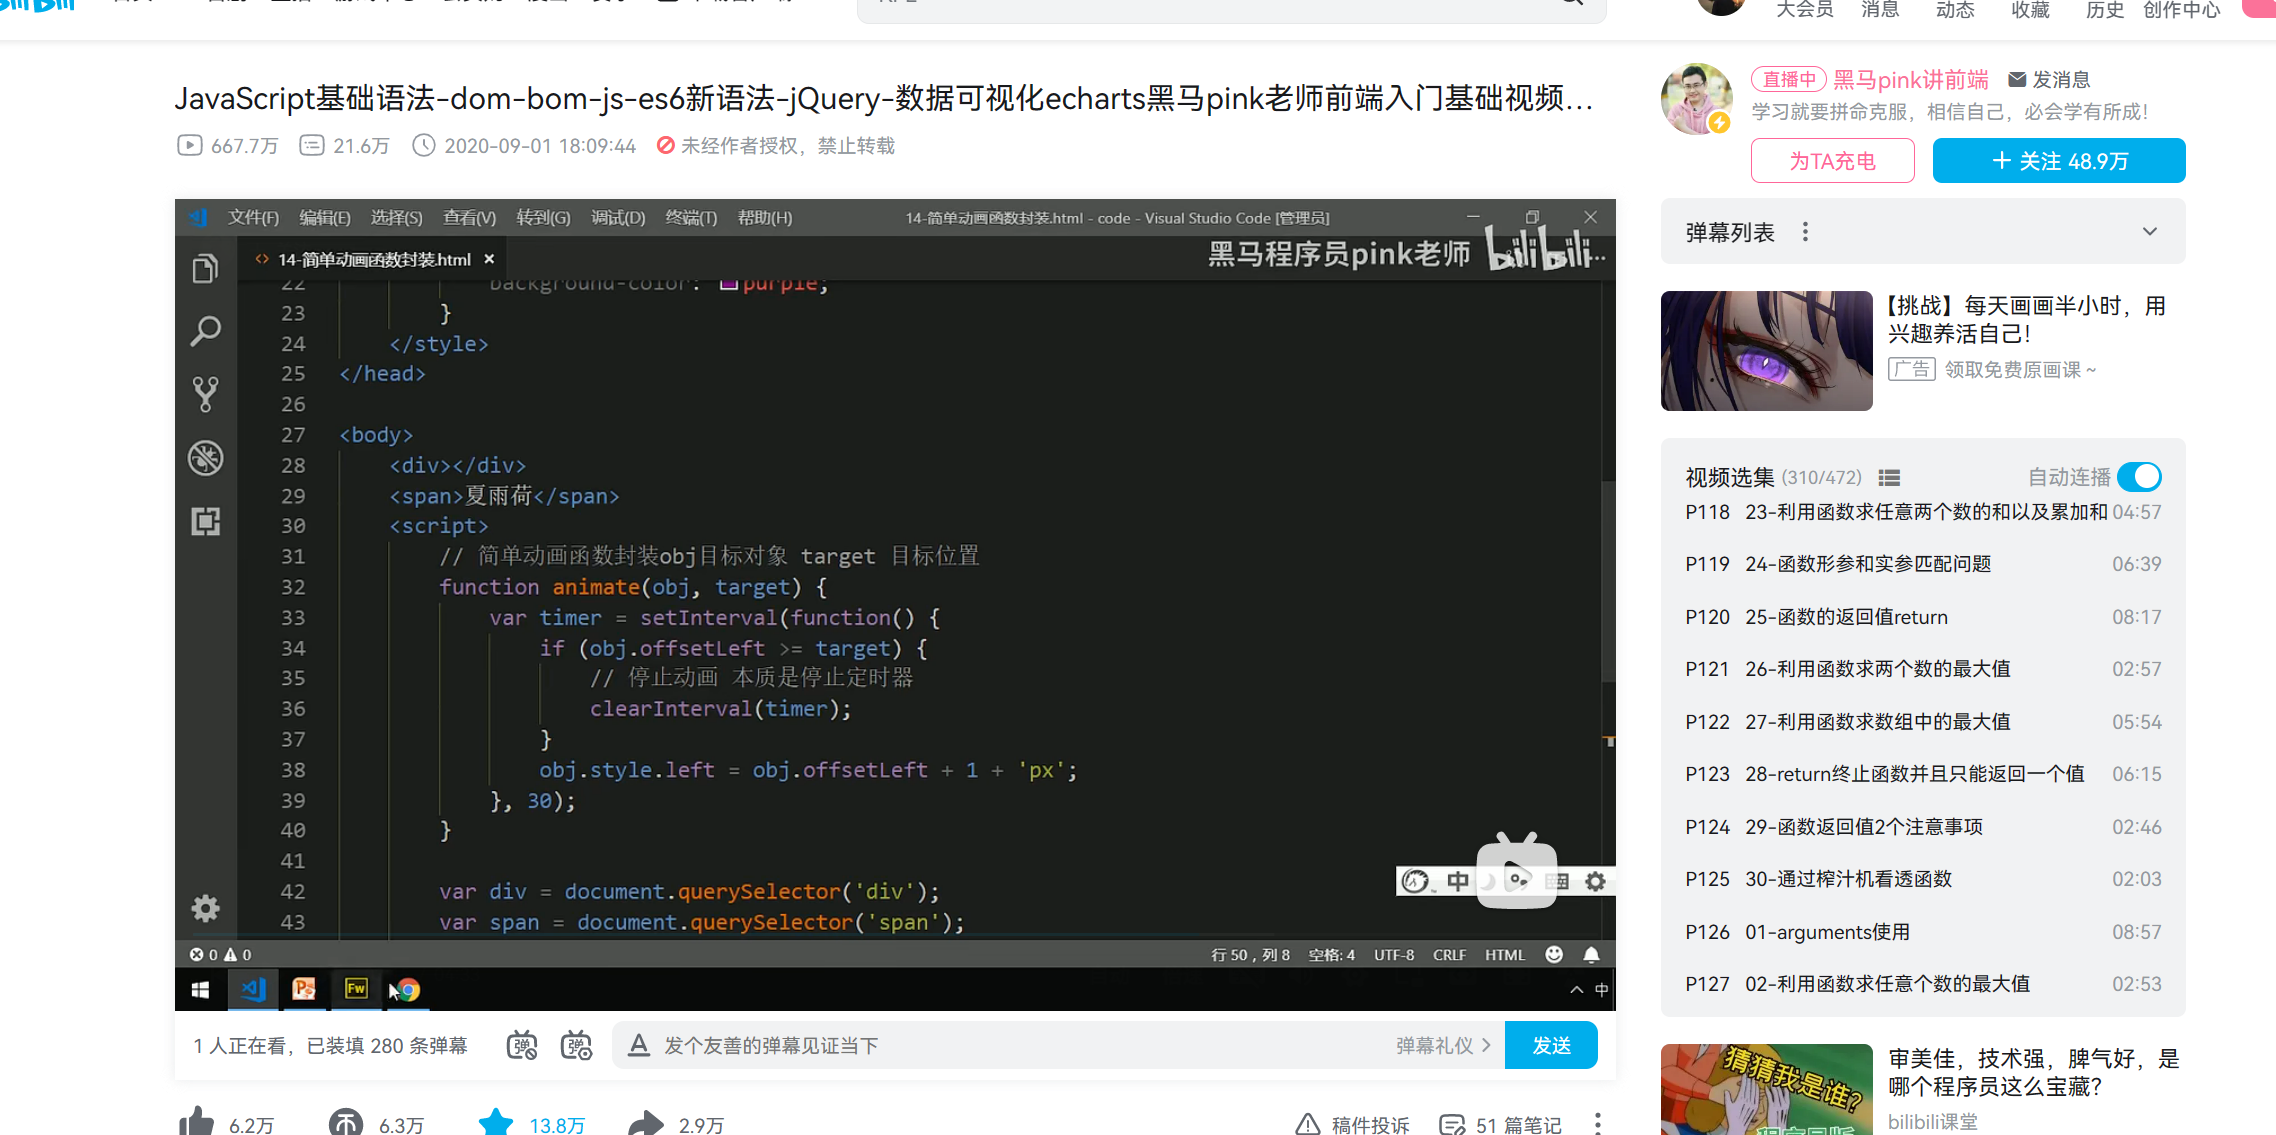The width and height of the screenshot is (2276, 1135).
Task: Select episode P126 arguments使用
Action: pos(1827,932)
